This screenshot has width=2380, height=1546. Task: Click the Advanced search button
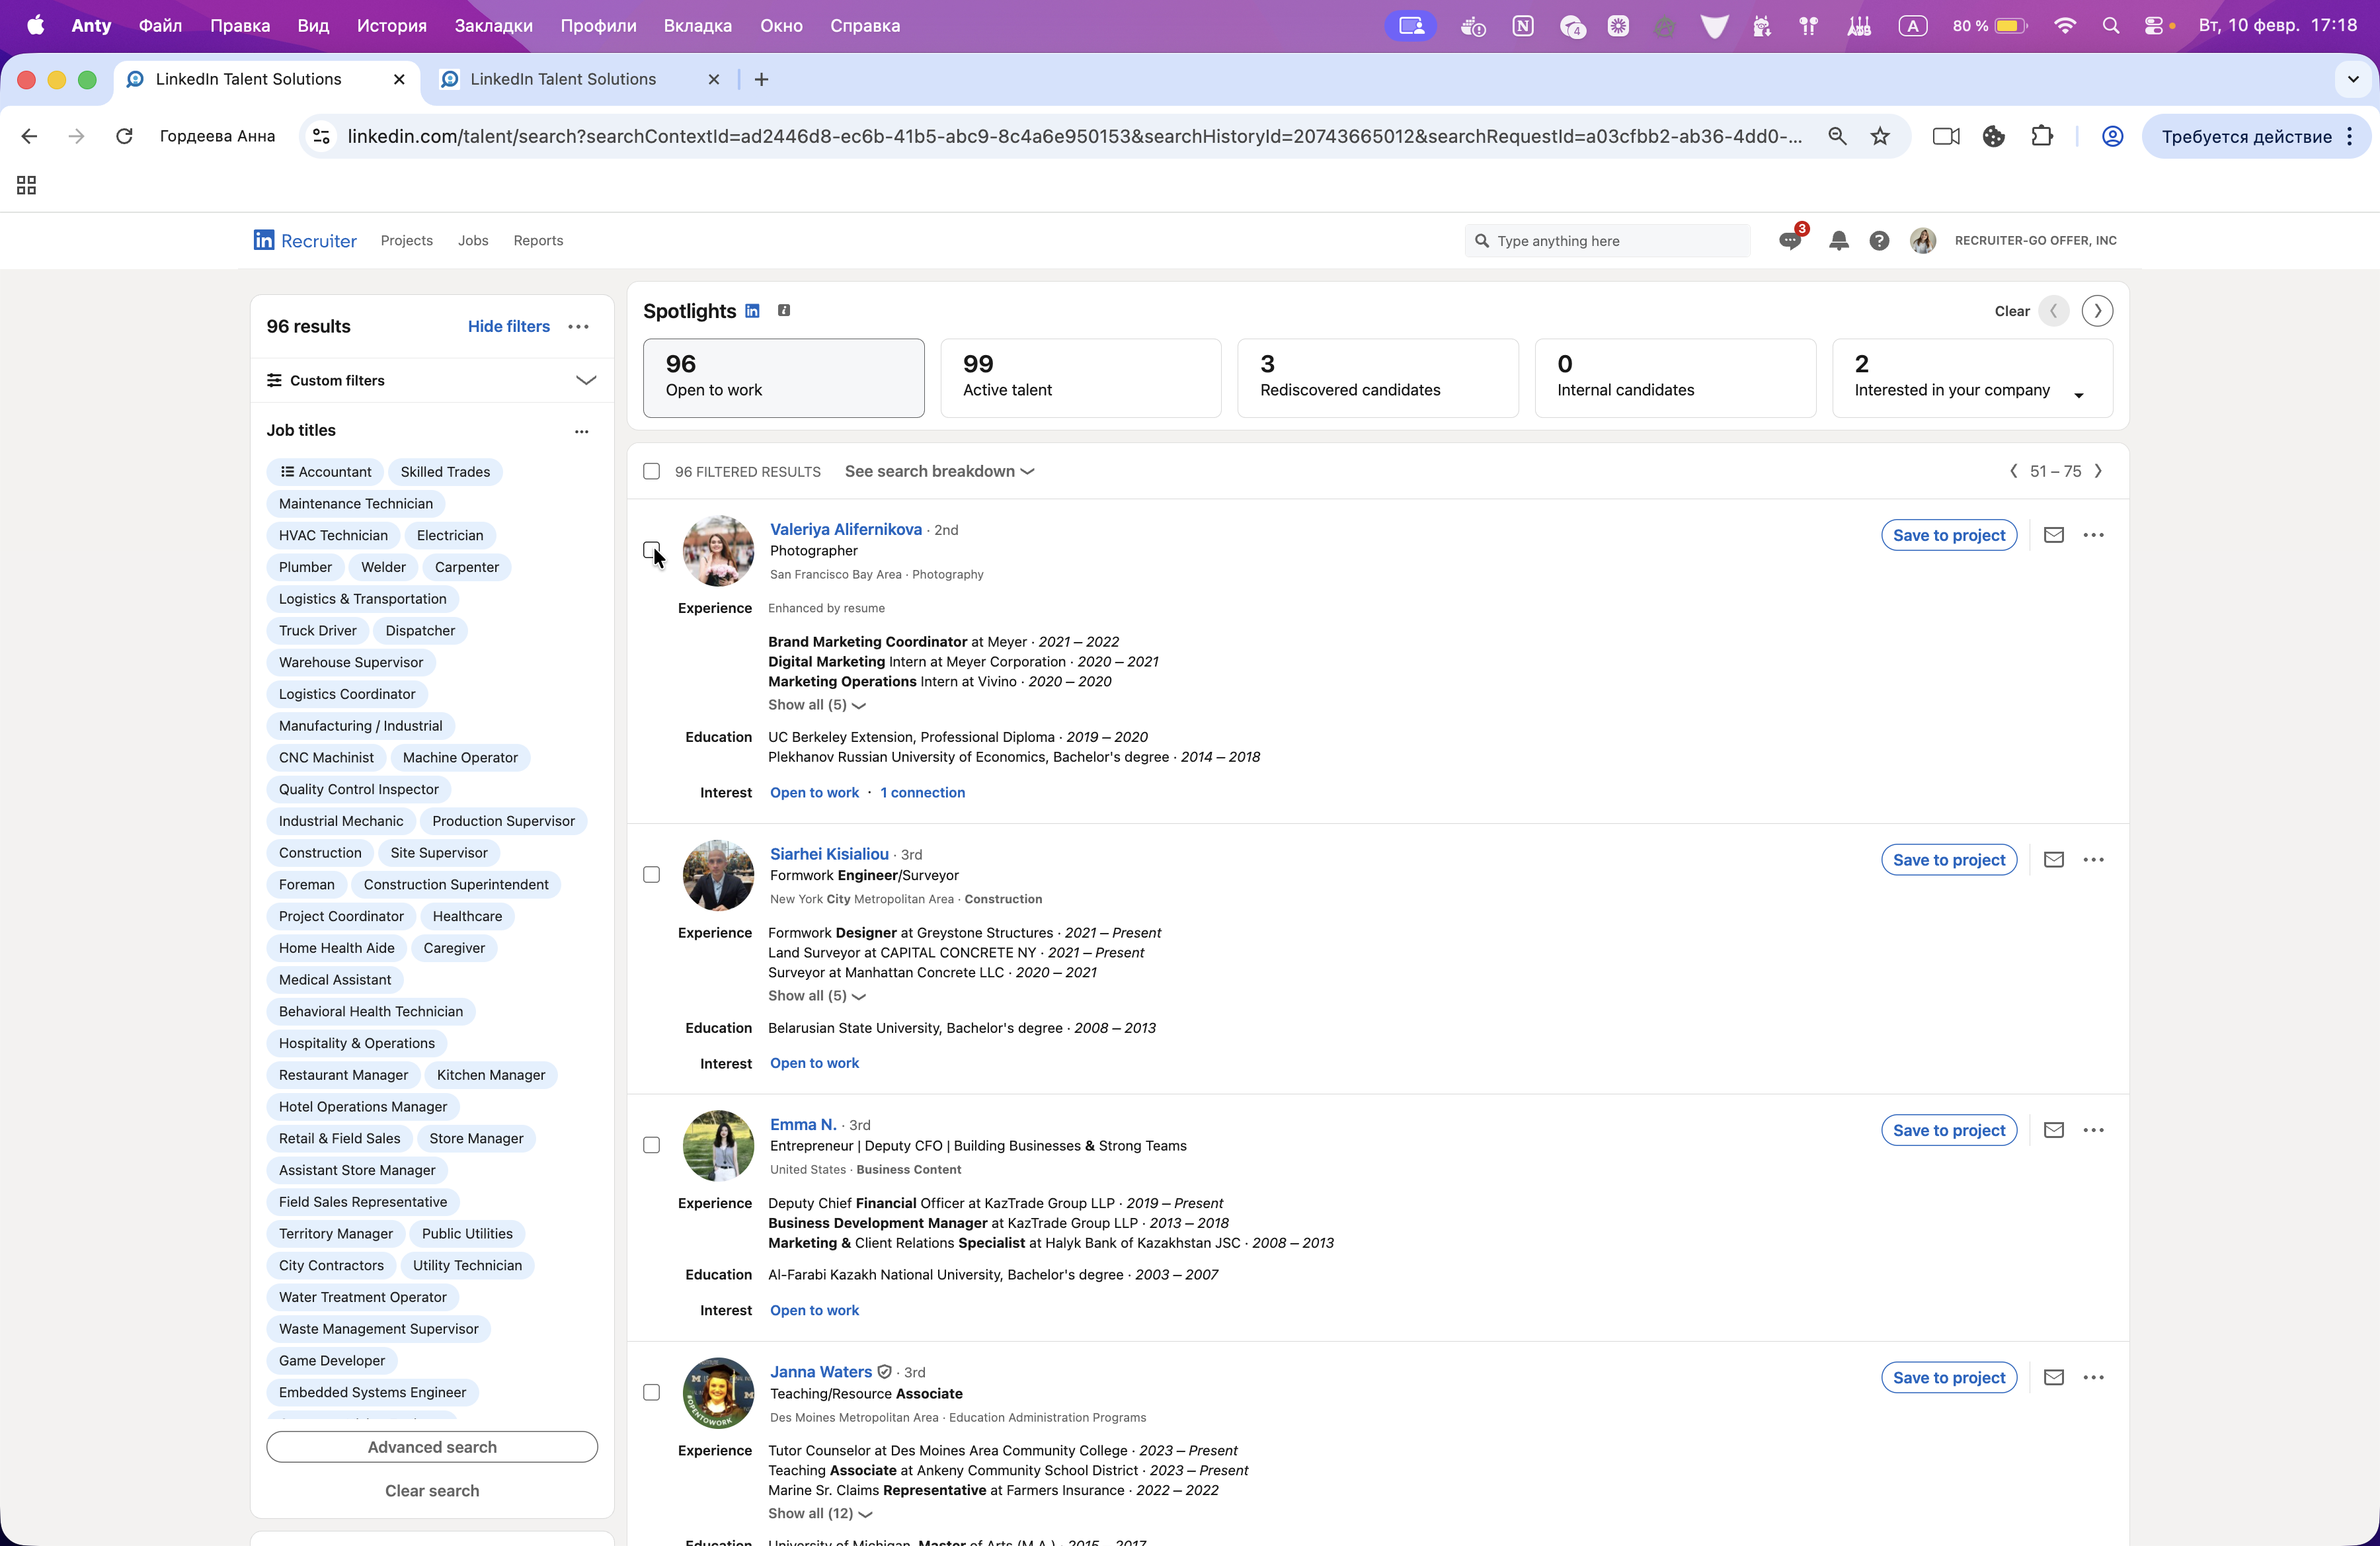tap(431, 1447)
